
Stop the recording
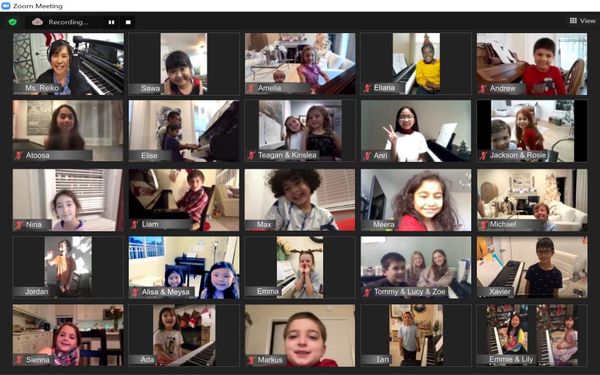click(128, 22)
